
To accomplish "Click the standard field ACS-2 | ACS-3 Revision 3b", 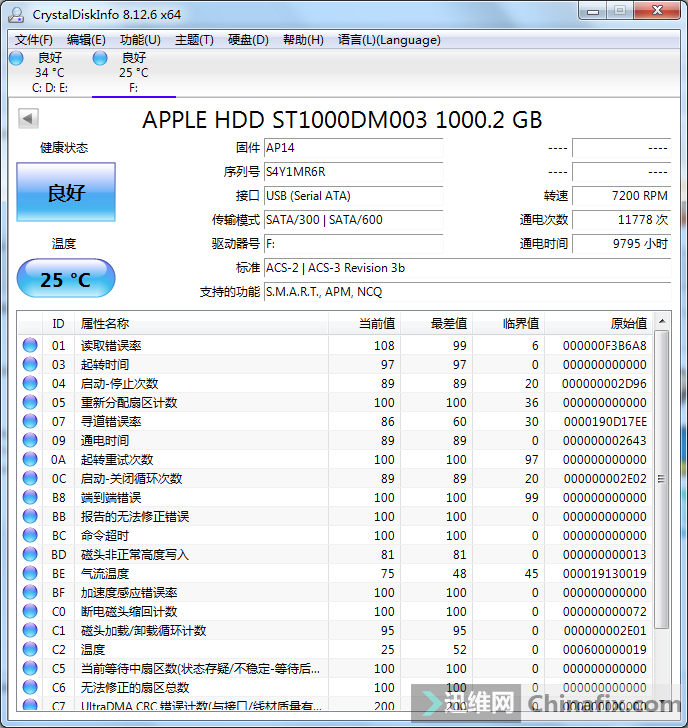I will 467,268.
